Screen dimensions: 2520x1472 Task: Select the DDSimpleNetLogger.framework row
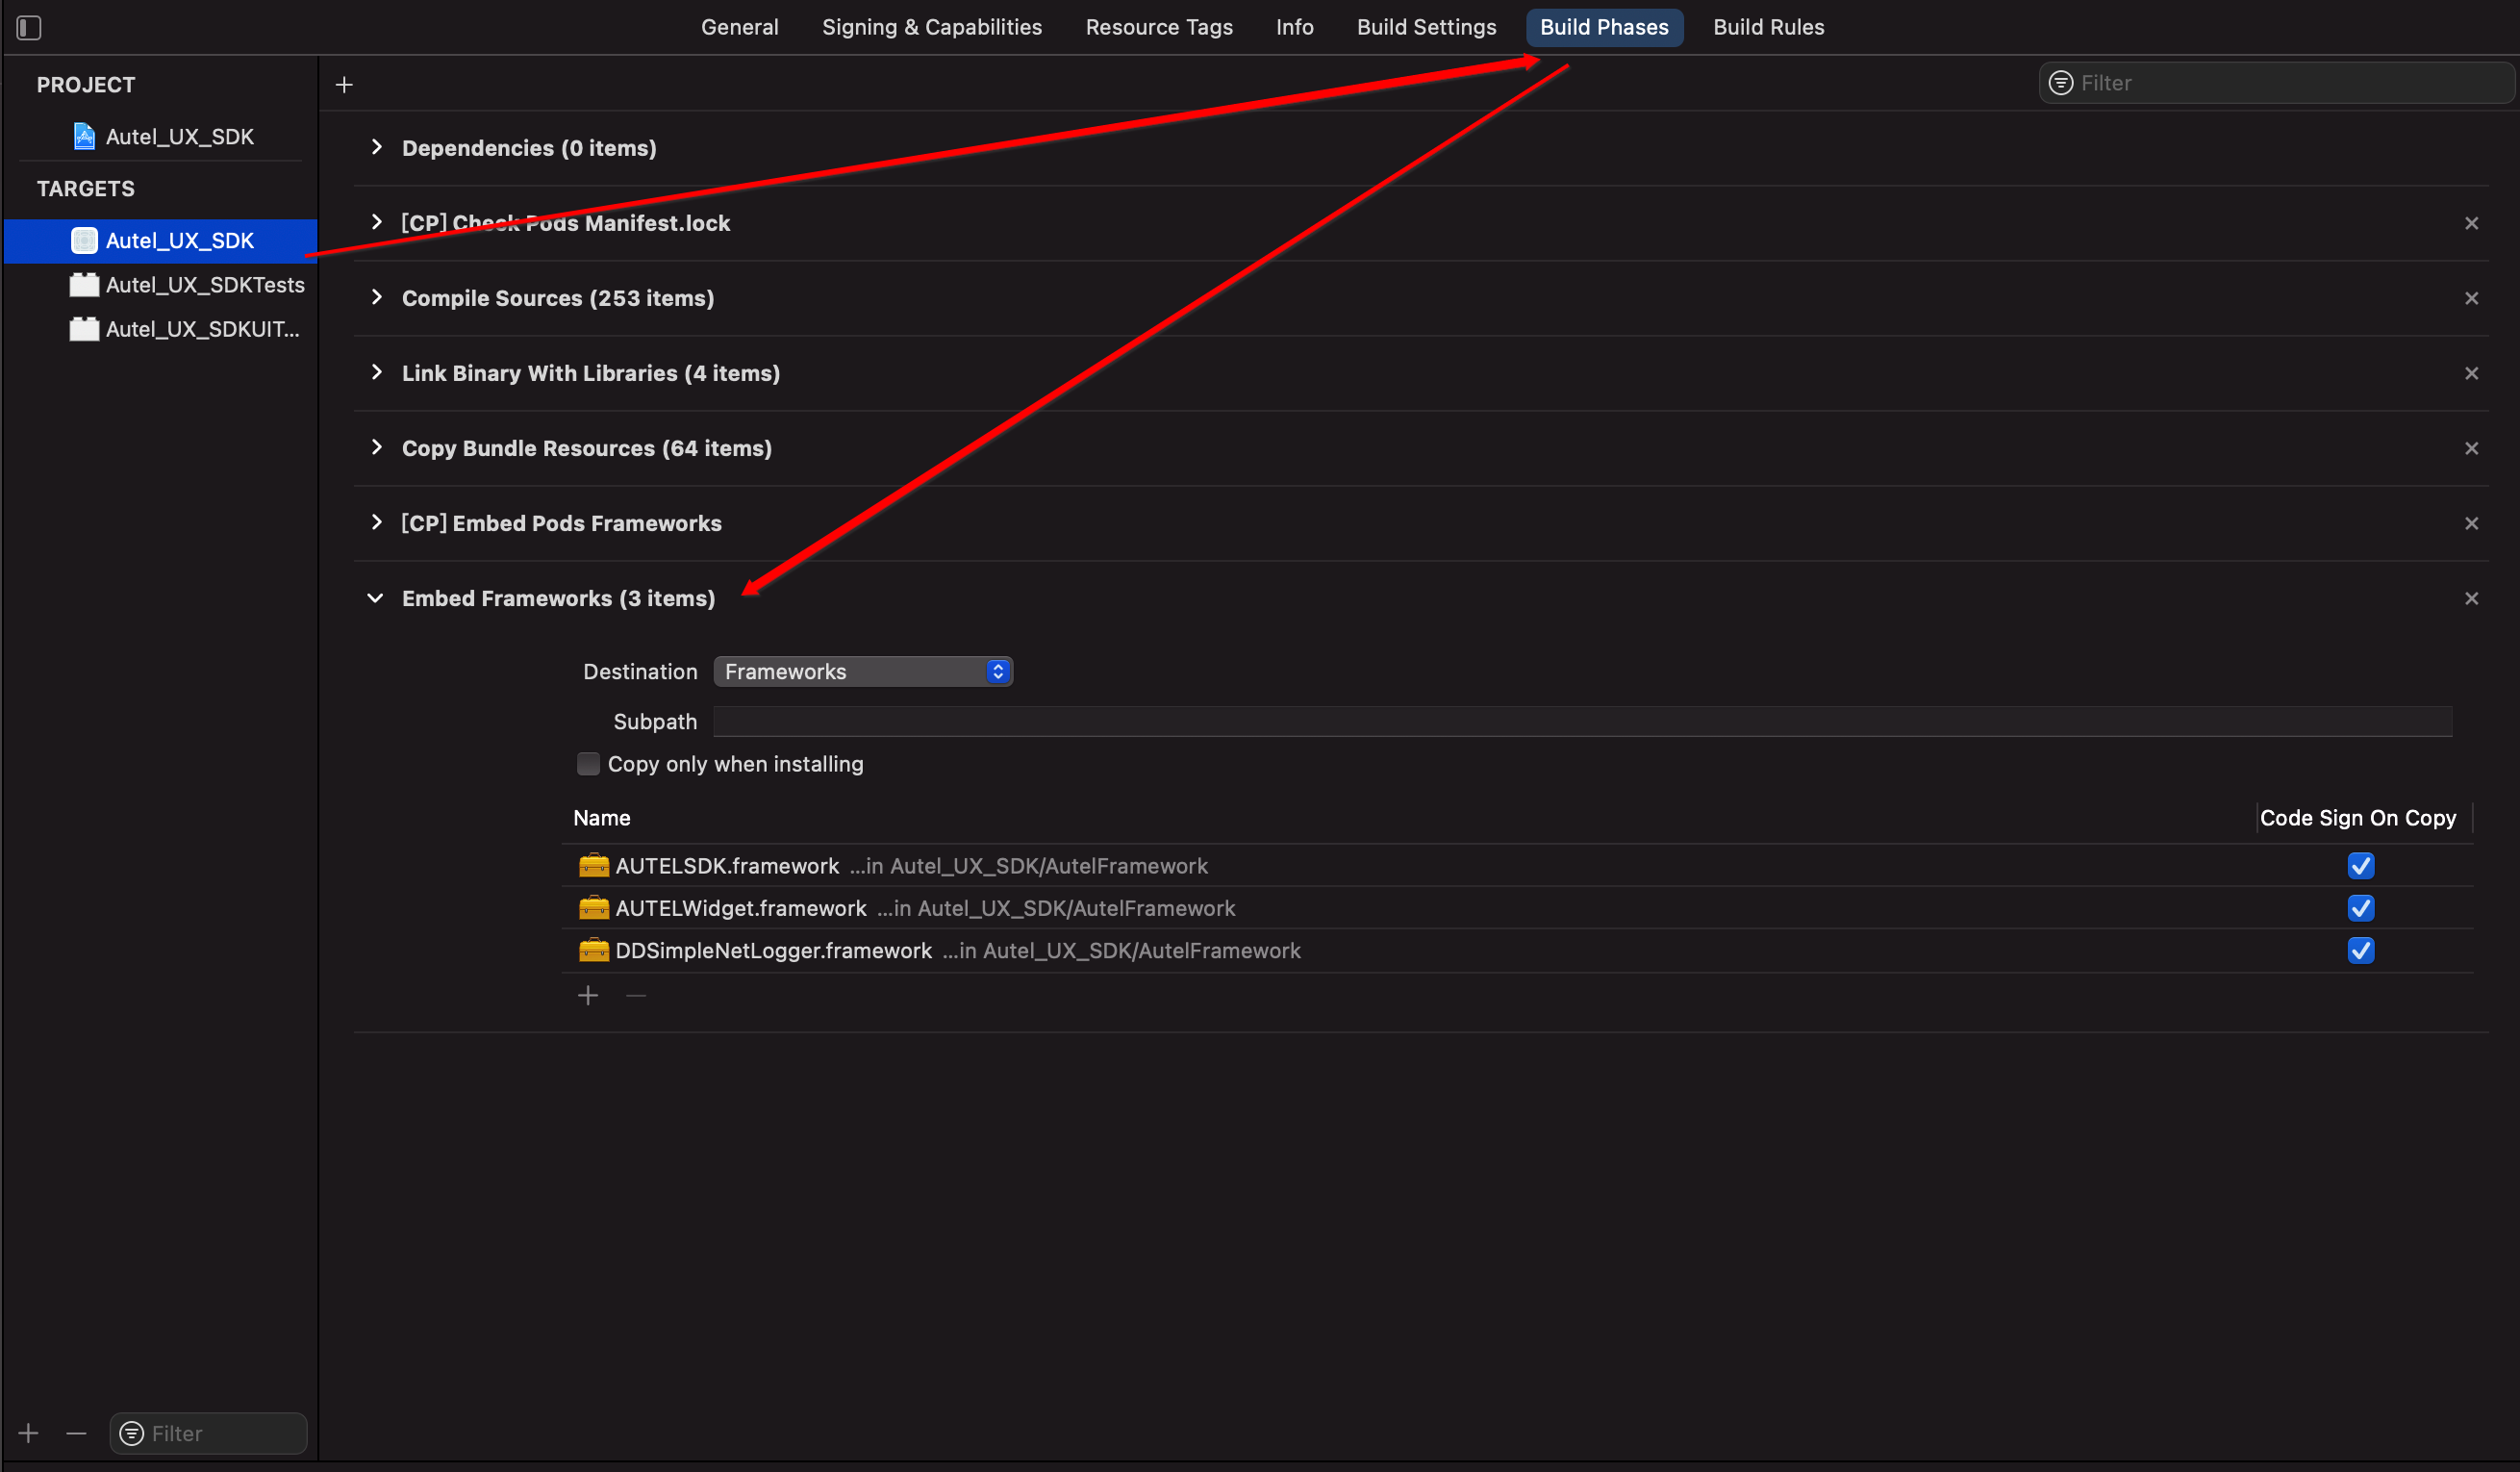[x=1517, y=950]
